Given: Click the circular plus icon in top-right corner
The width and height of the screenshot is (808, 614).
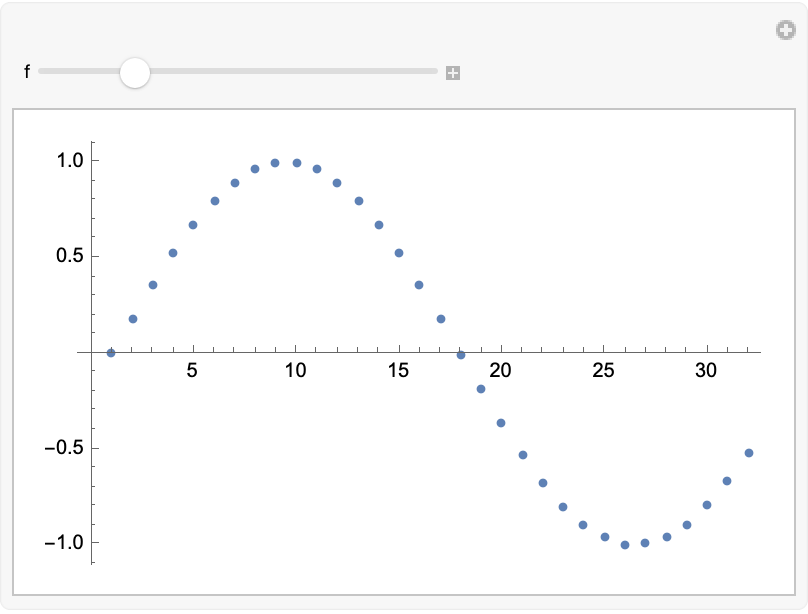Looking at the screenshot, I should click(x=786, y=30).
